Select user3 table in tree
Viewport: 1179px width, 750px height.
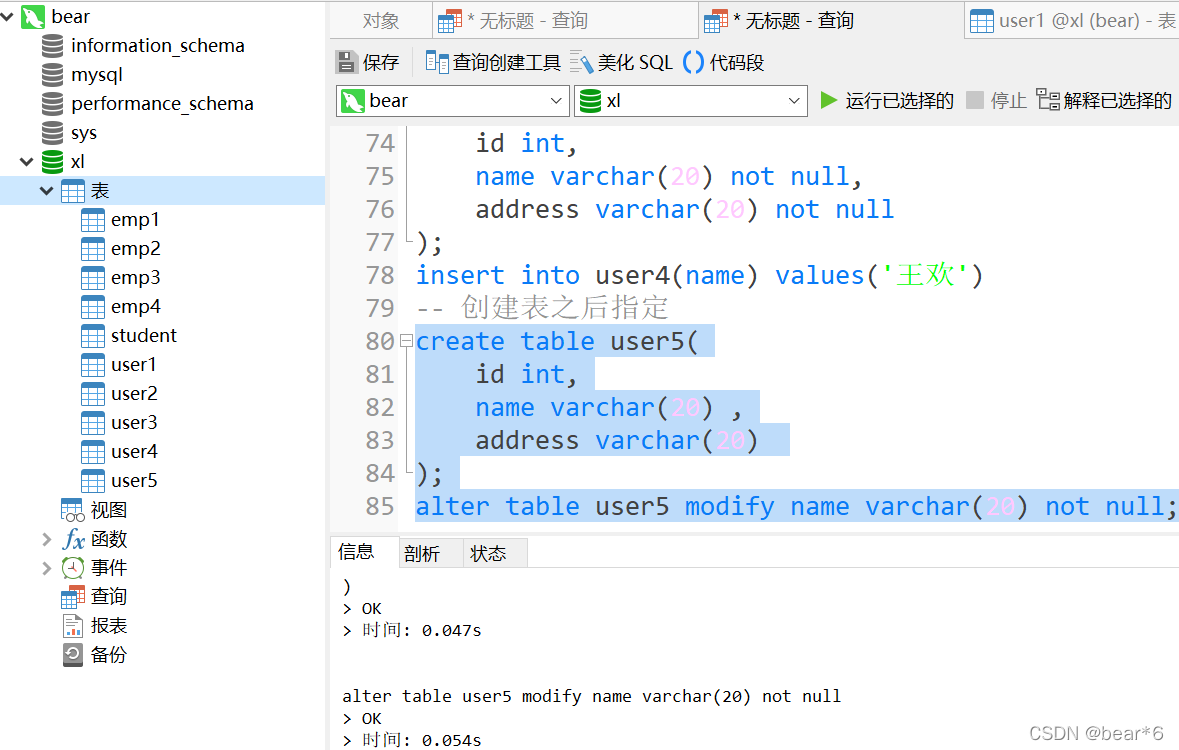(x=134, y=423)
